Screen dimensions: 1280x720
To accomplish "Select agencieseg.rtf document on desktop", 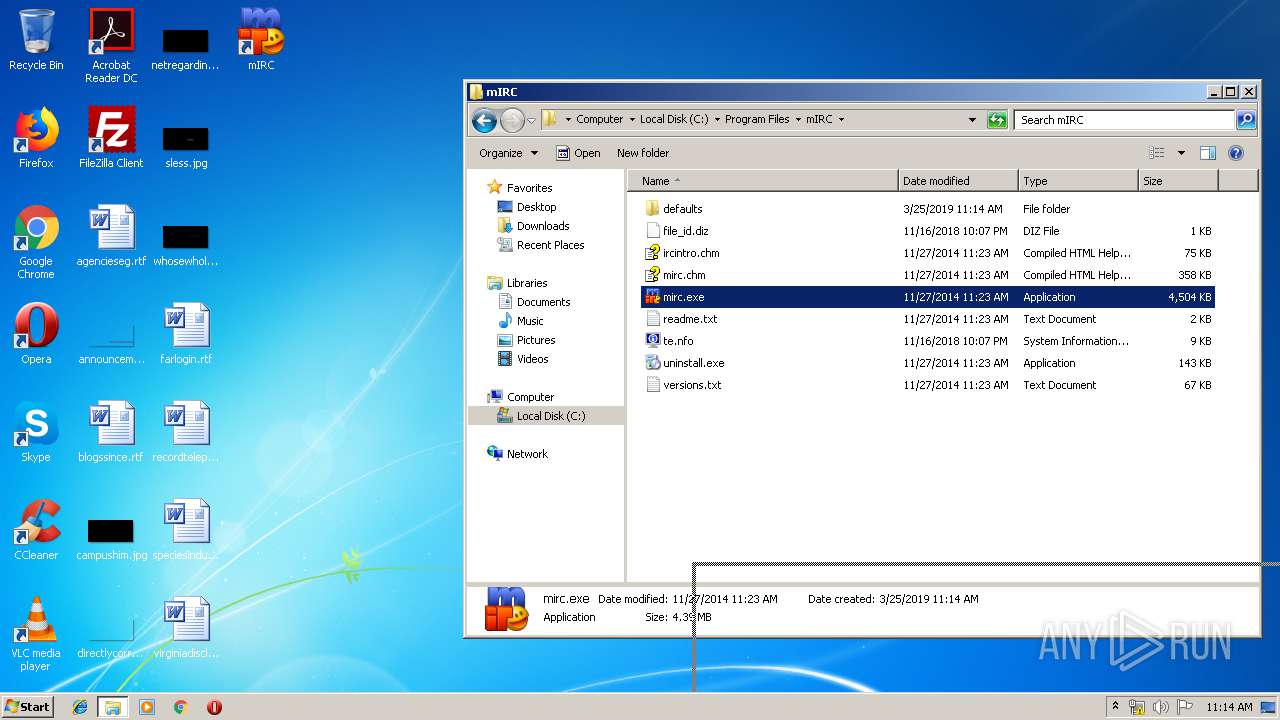I will [x=111, y=236].
